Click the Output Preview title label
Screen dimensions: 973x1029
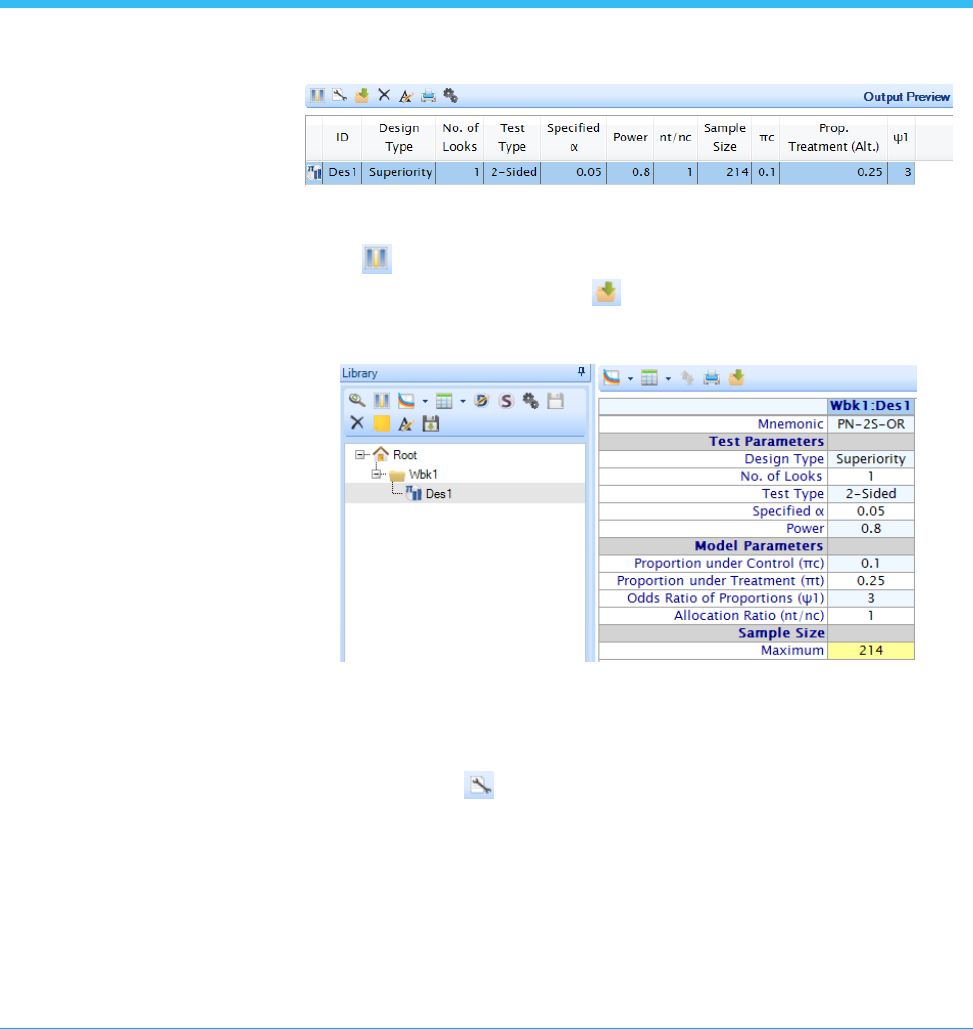pos(906,96)
